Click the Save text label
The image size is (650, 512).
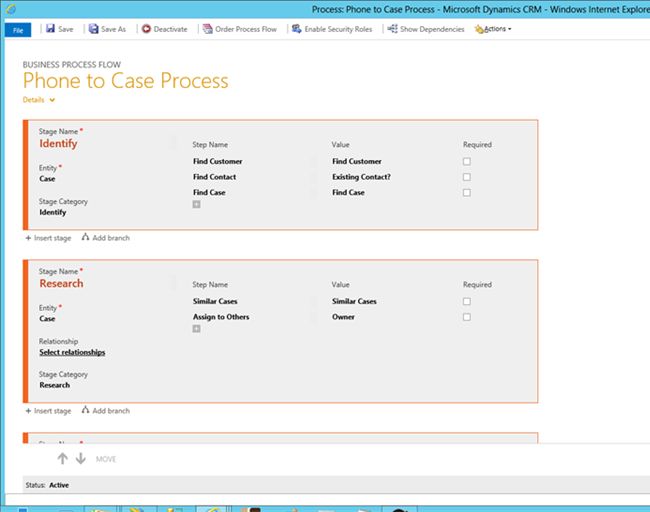(65, 29)
